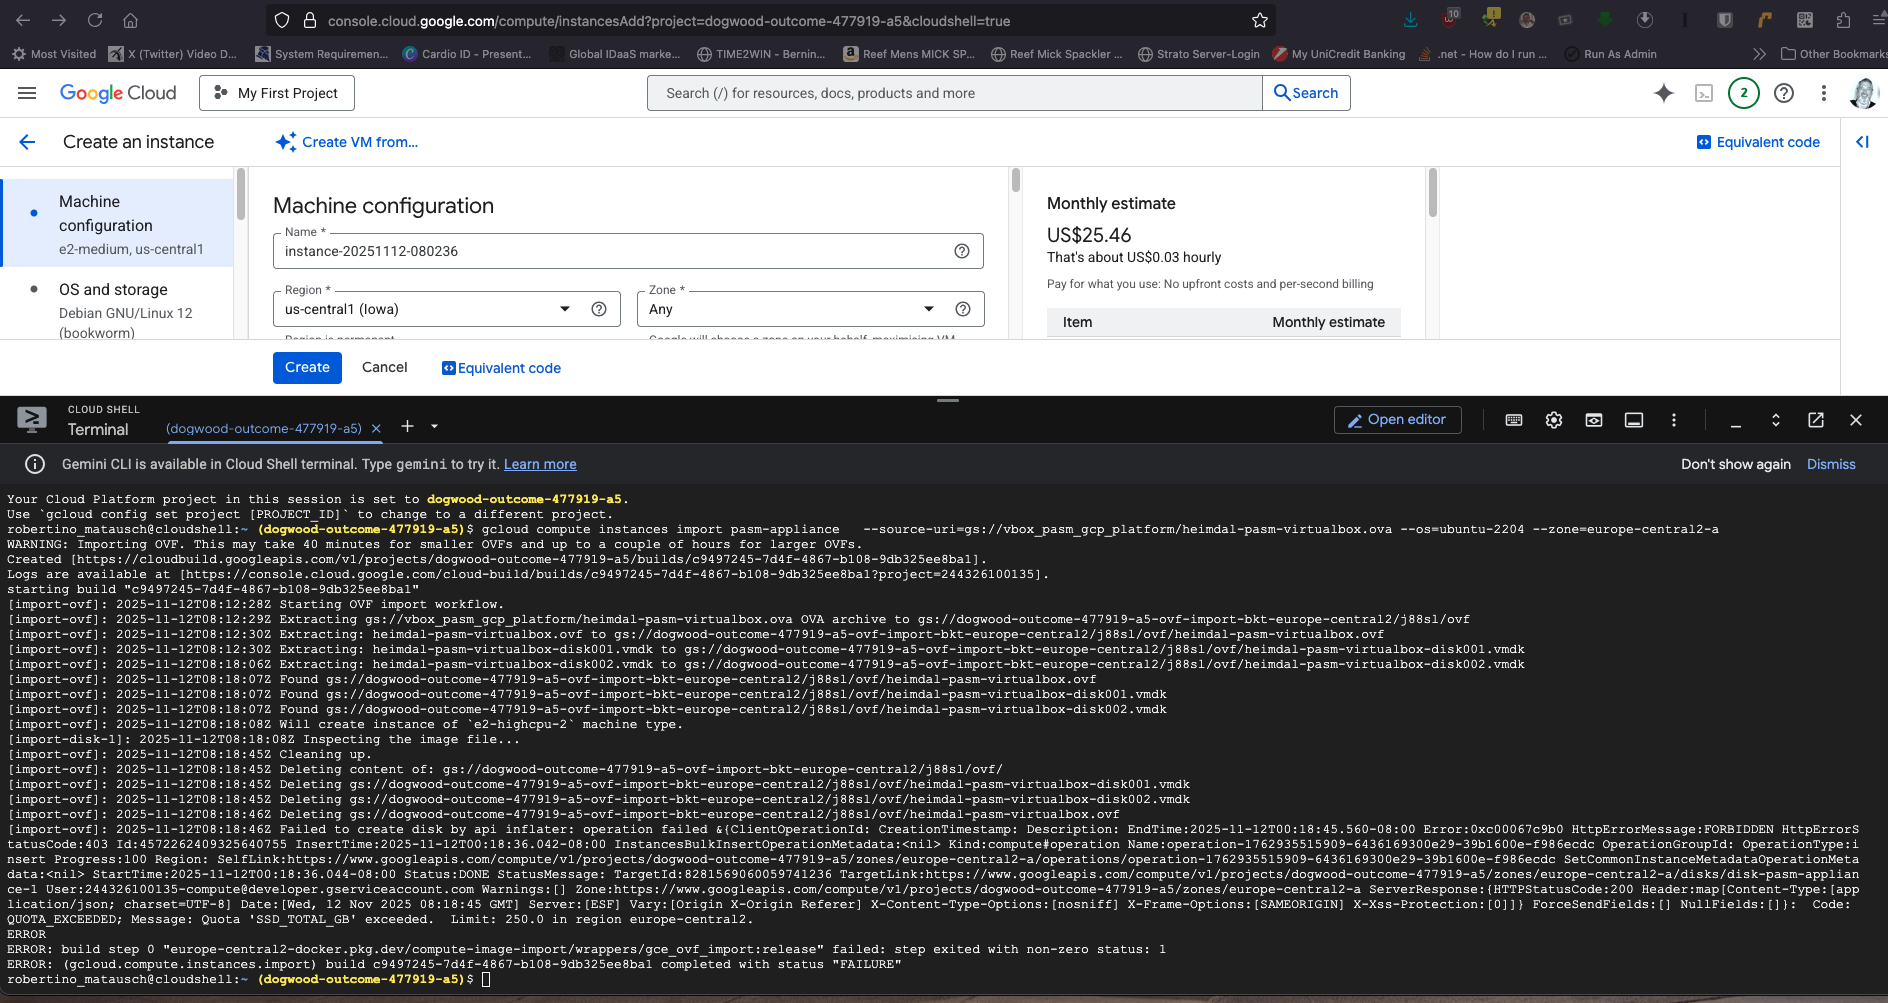Open the Cloud Shell keyboard settings
1888x1003 pixels.
click(1514, 420)
